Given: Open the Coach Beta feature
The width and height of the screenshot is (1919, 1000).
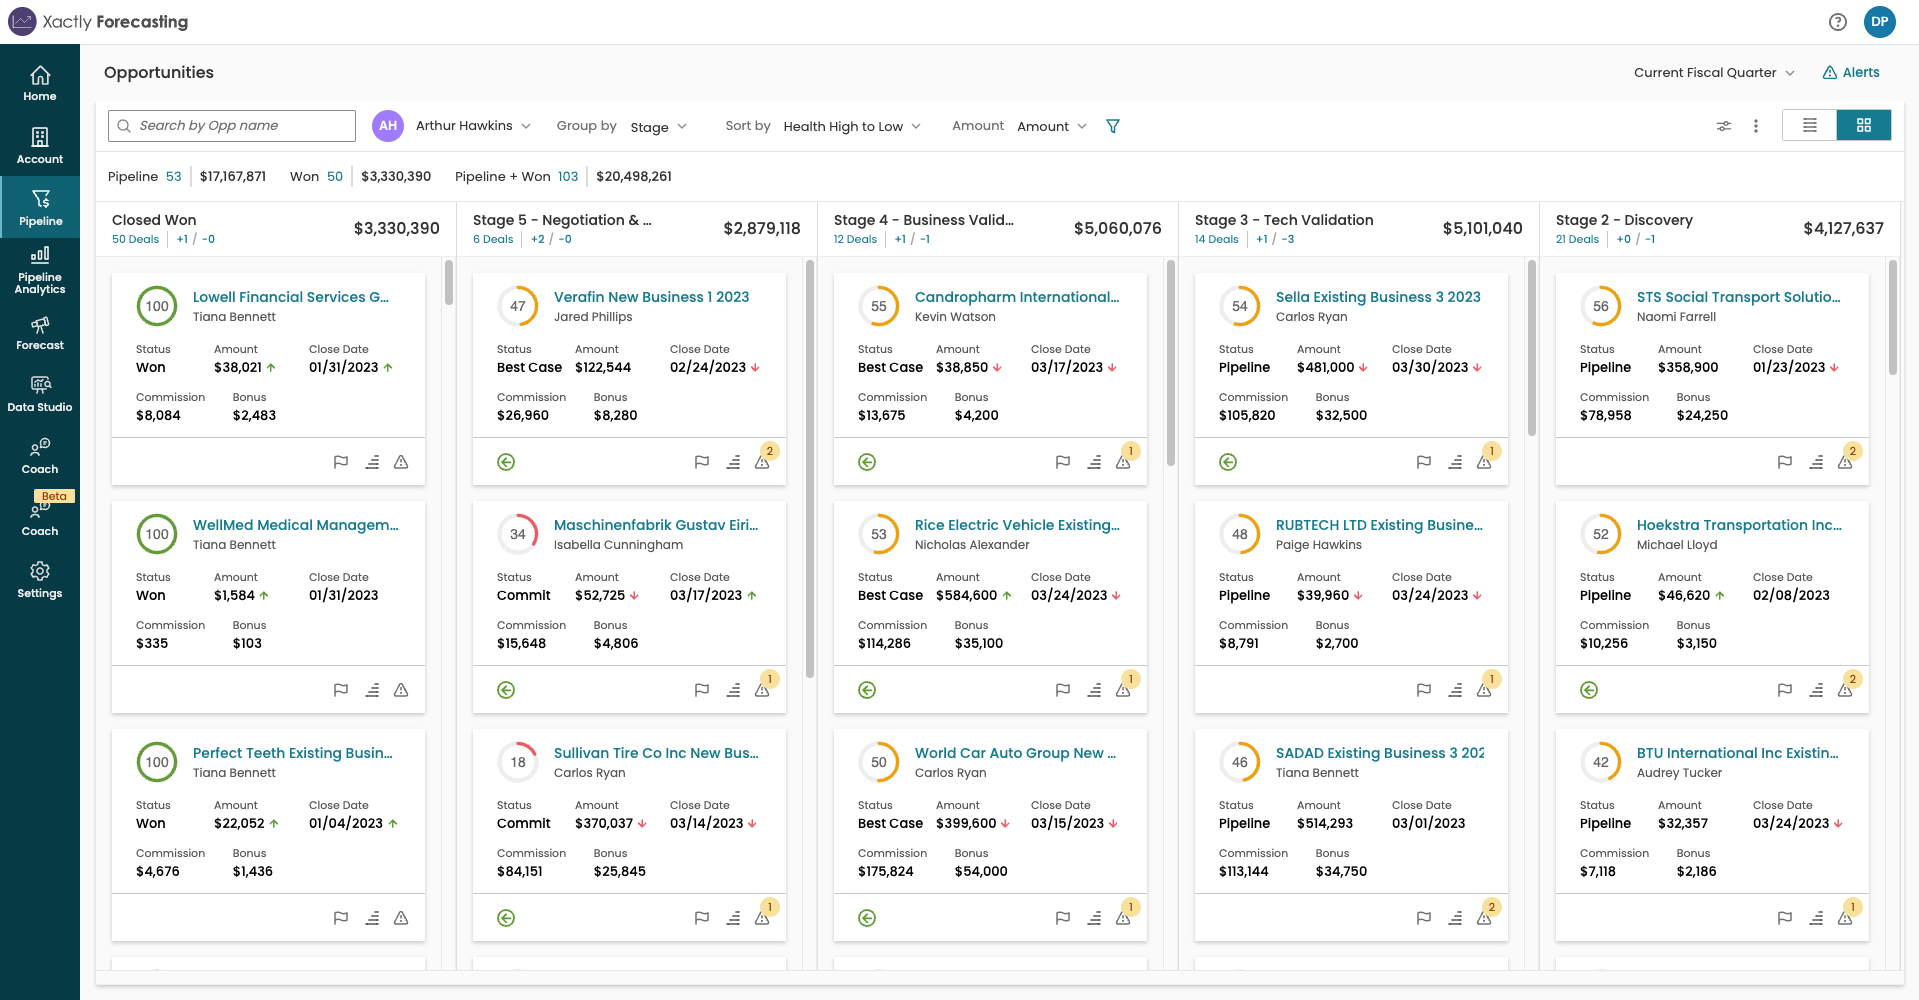Looking at the screenshot, I should tap(40, 513).
